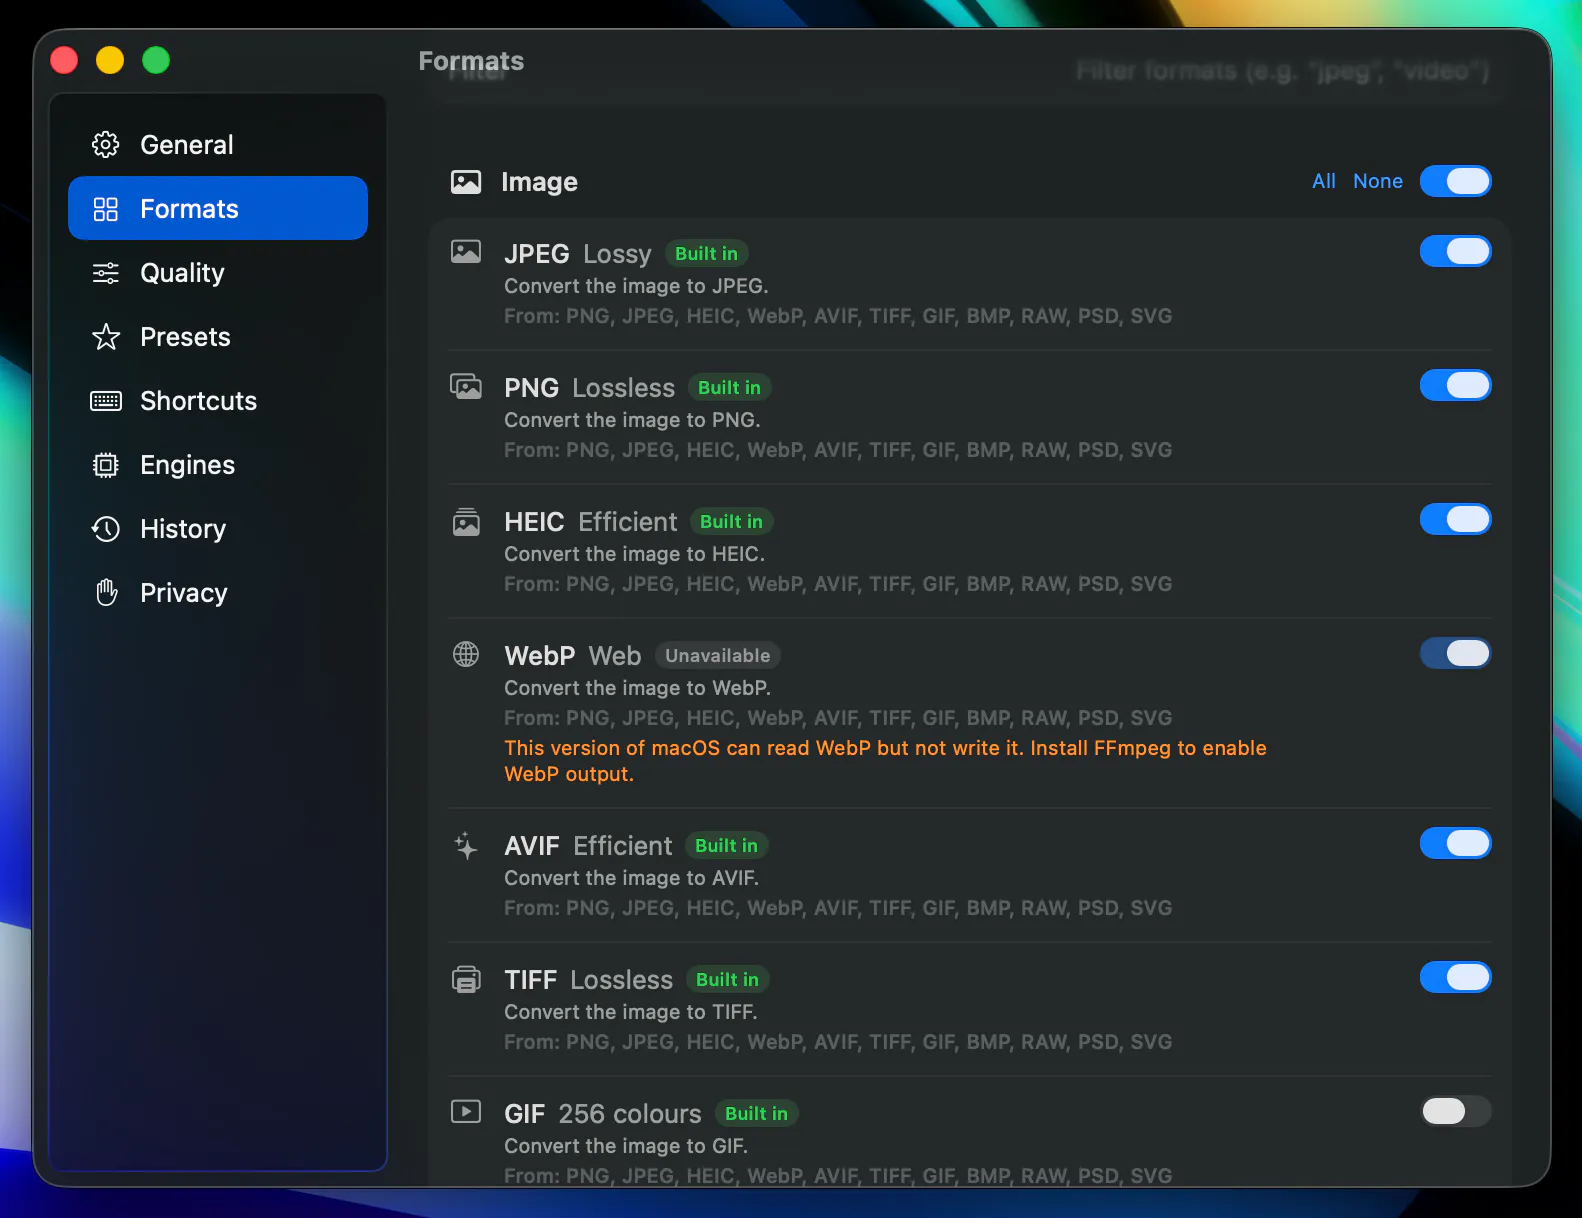Click the Formats window title

tap(471, 62)
